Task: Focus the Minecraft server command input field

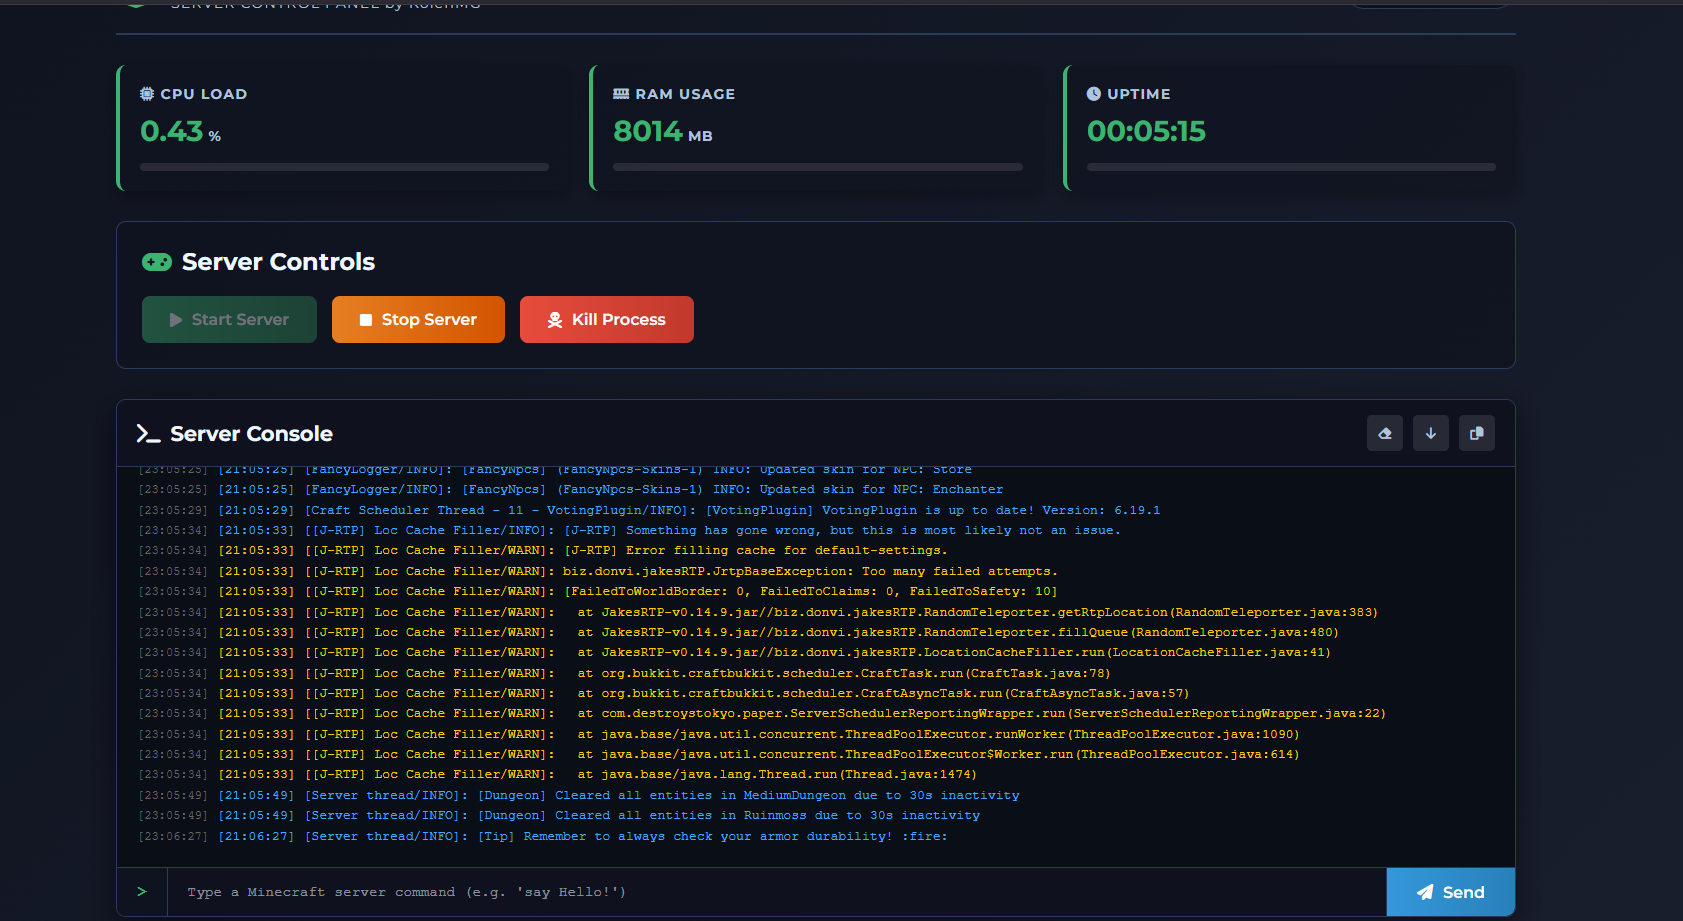Action: 776,892
